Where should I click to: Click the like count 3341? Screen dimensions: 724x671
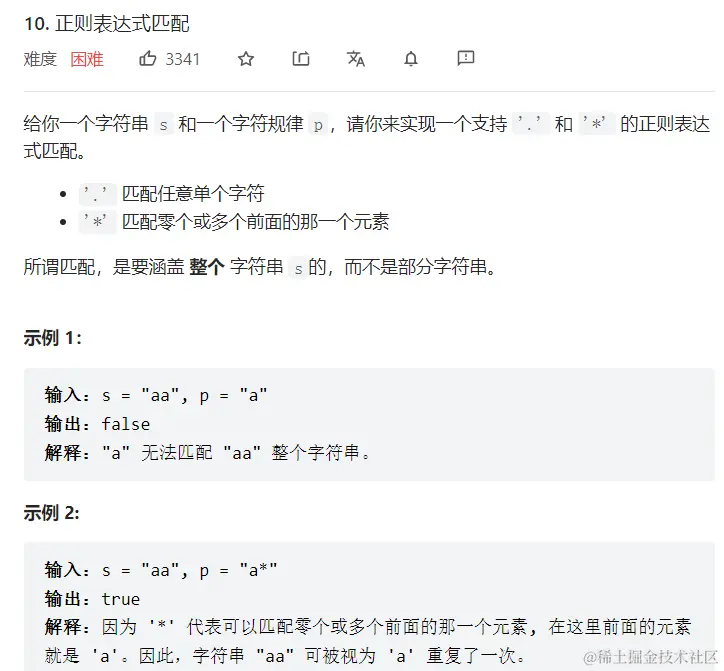(182, 59)
